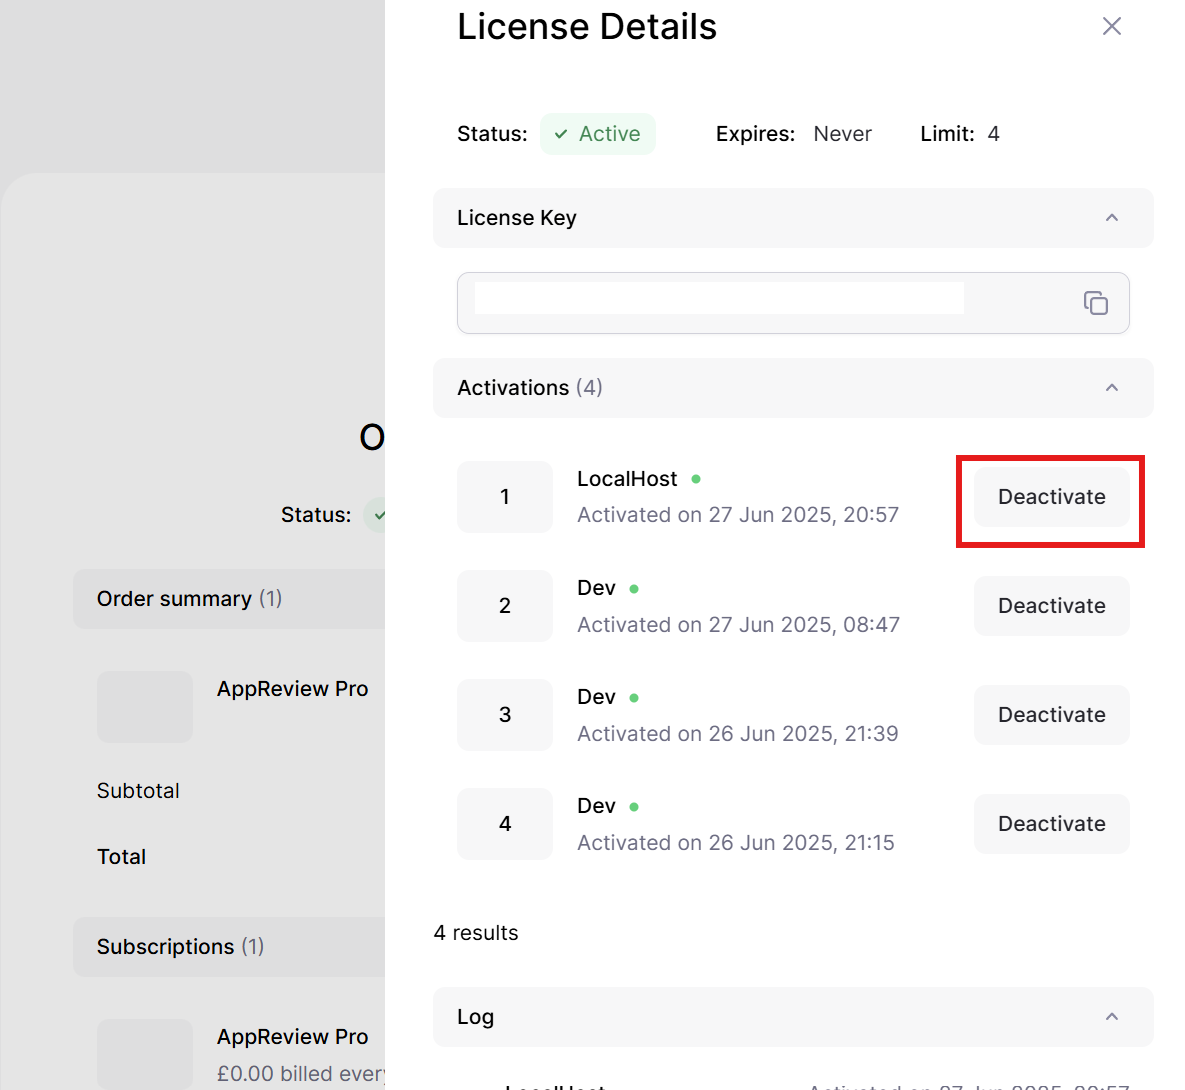Click AppReview Pro product thumbnail in Order summary

pyautogui.click(x=145, y=707)
